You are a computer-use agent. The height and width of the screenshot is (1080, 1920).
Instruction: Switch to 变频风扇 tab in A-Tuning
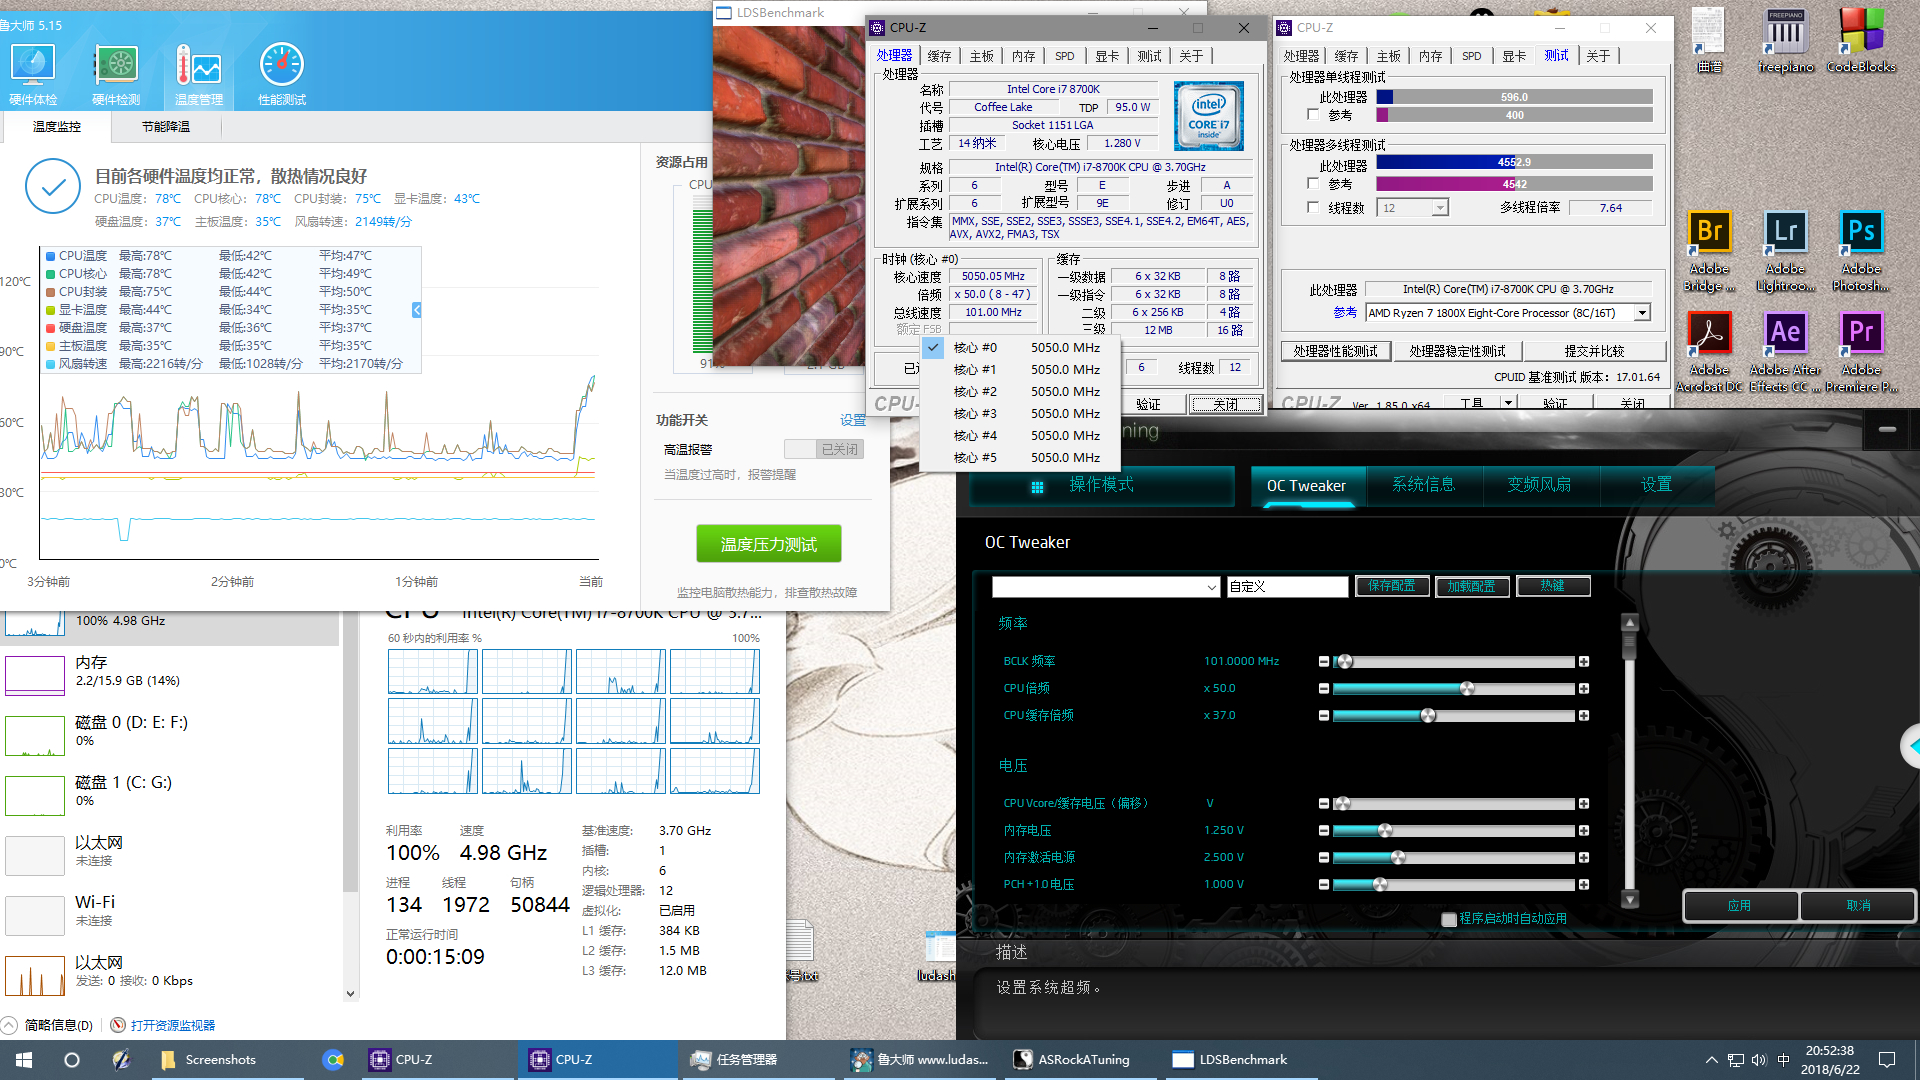pyautogui.click(x=1540, y=485)
